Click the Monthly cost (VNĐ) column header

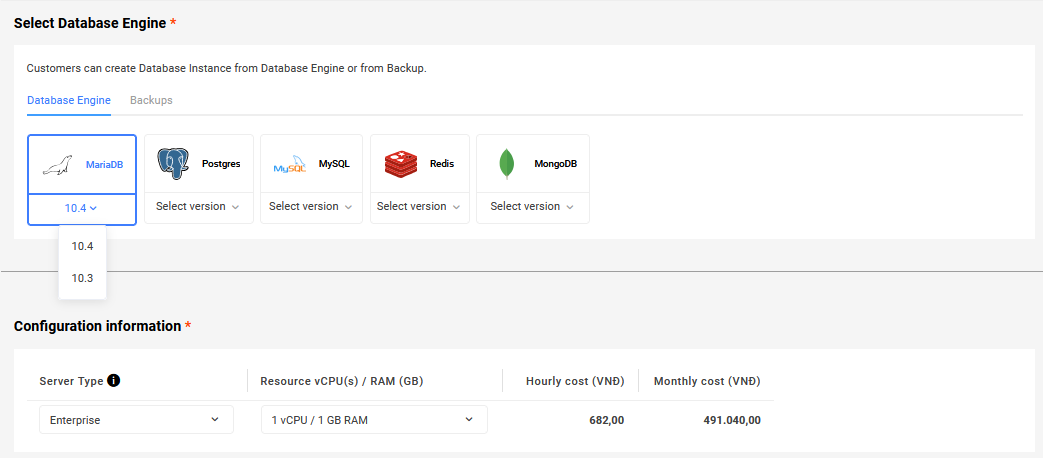(707, 382)
